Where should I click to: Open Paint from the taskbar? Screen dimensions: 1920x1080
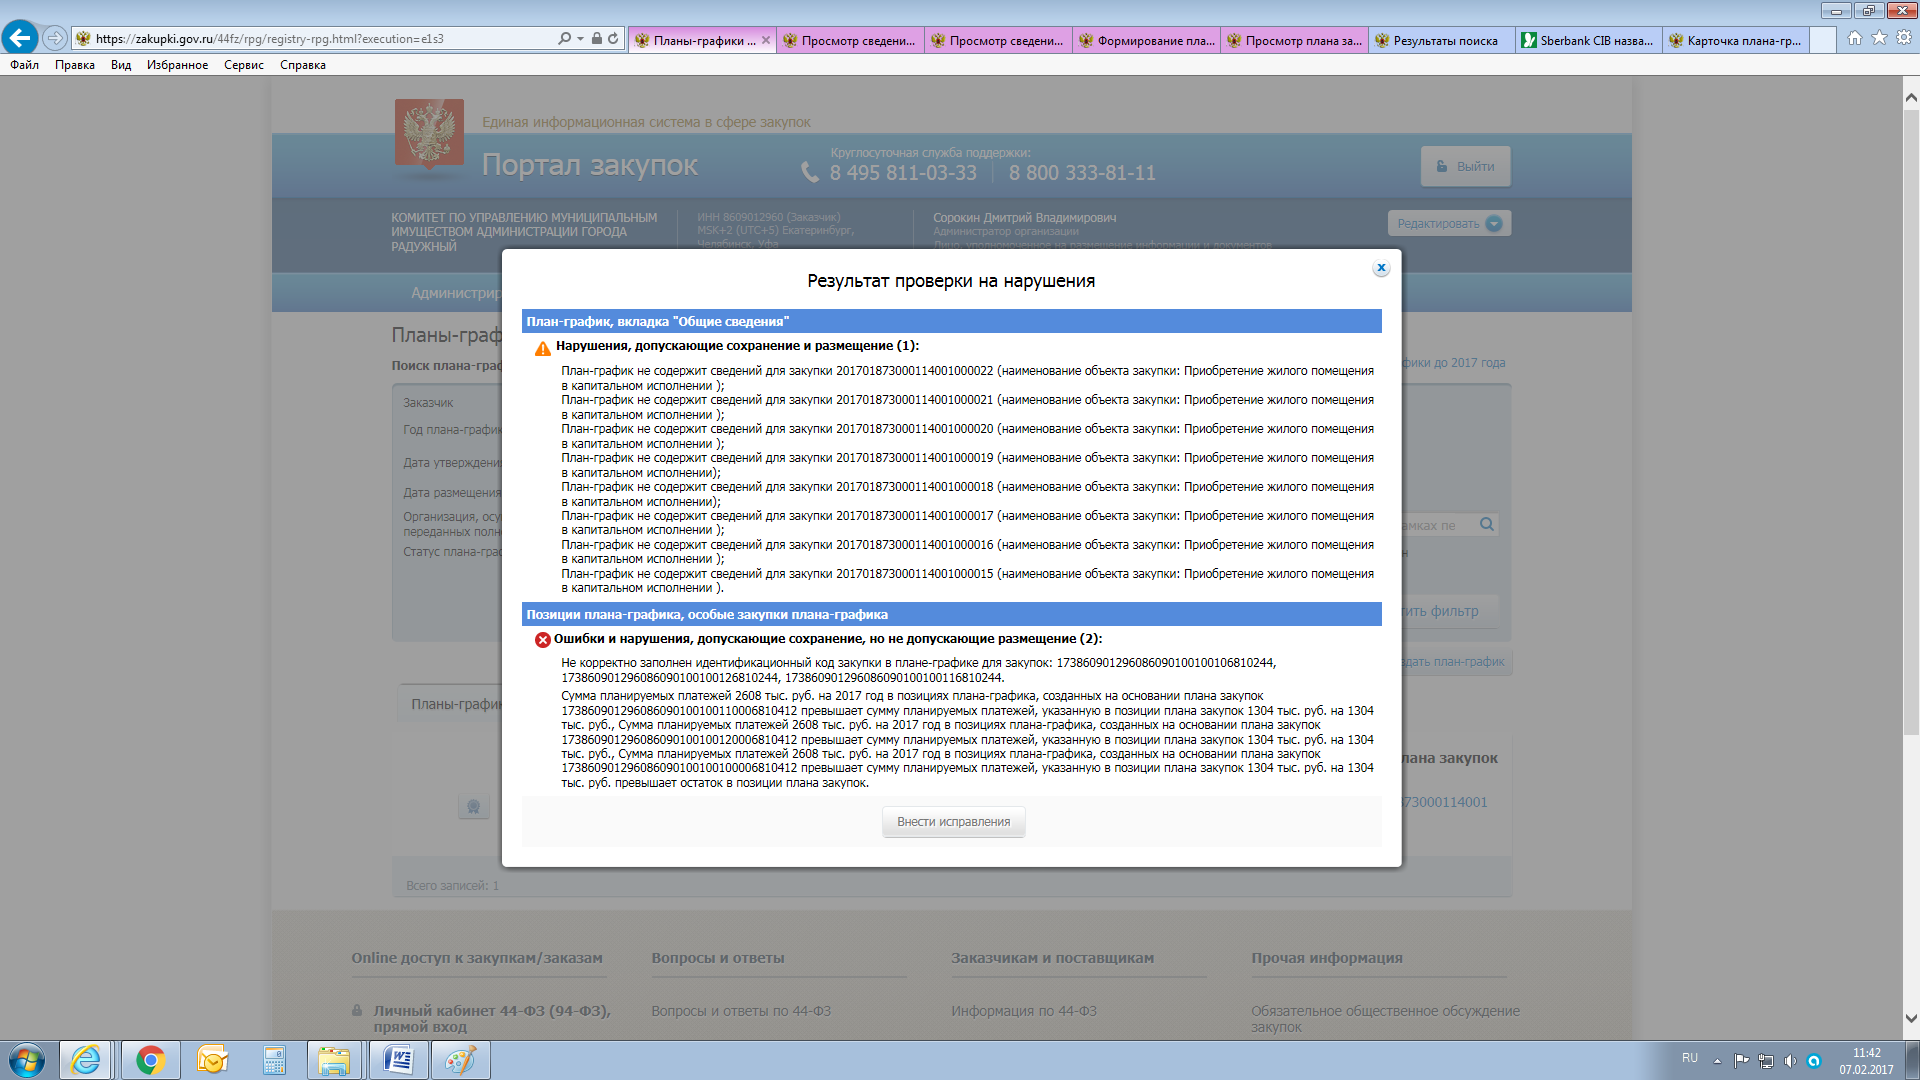coord(460,1060)
